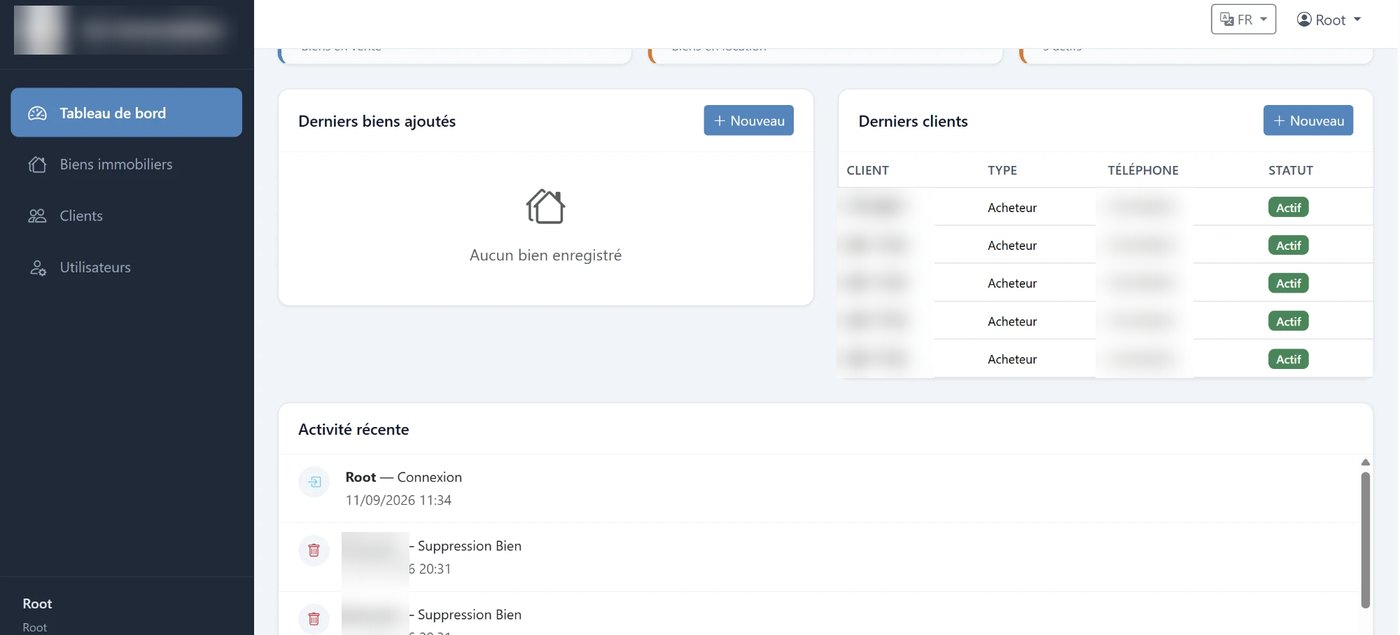Click the Derniers biens ajoutés heading

tap(377, 121)
